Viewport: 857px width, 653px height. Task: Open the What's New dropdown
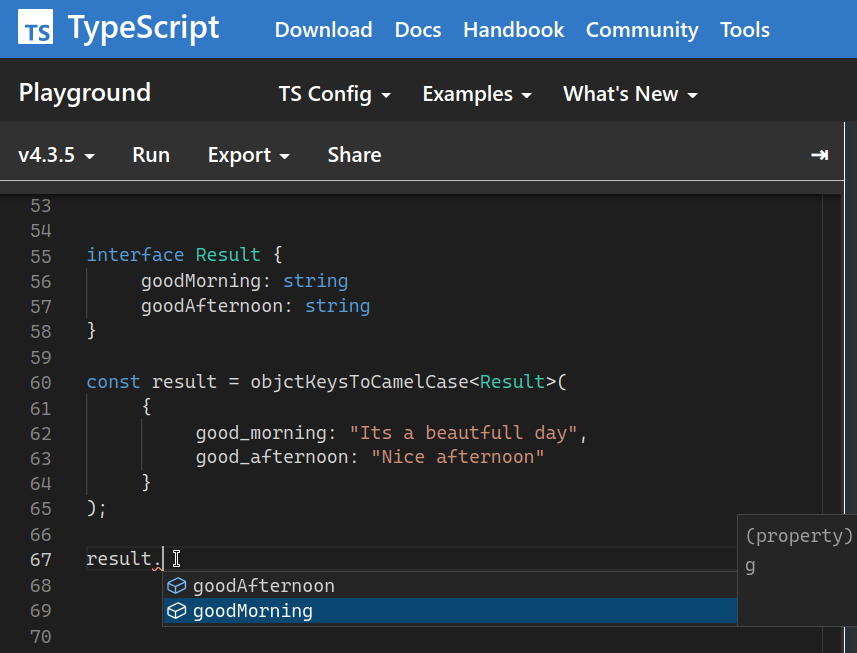pos(630,94)
